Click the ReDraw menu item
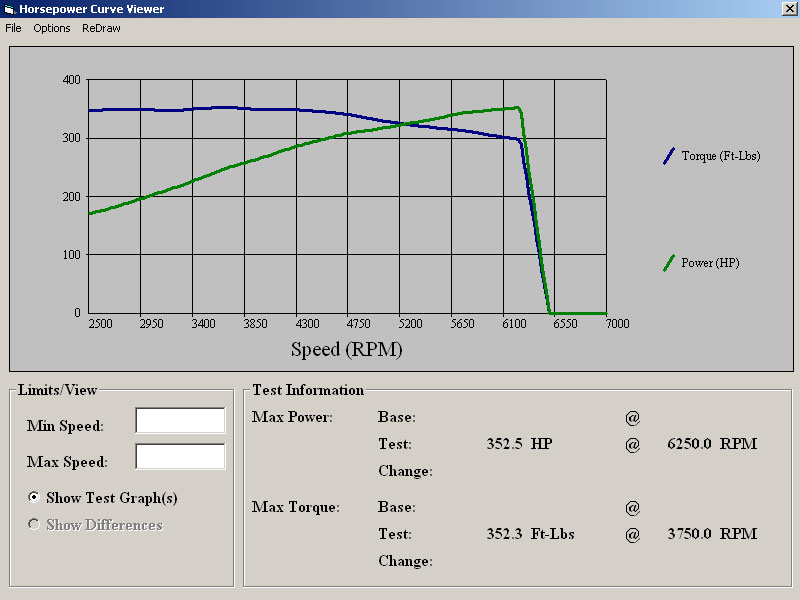Viewport: 800px width, 600px height. coord(101,28)
